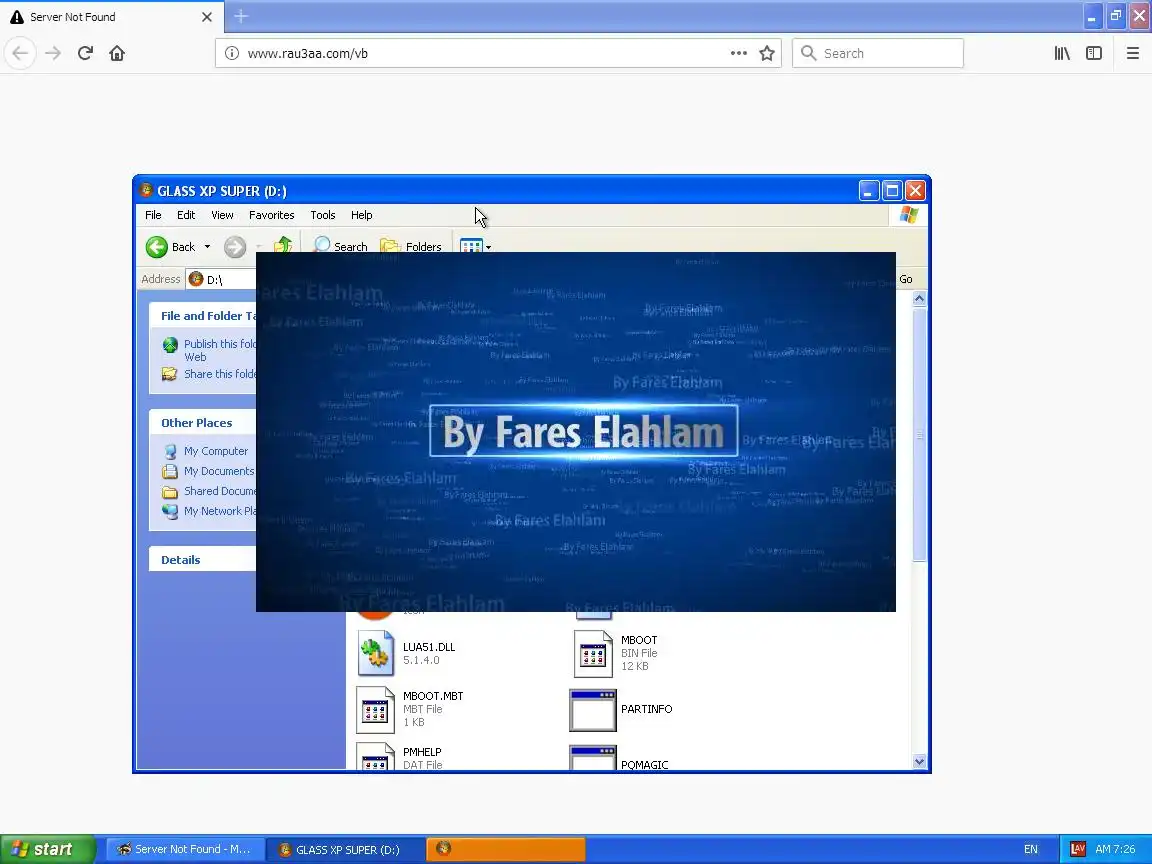Click the Details panel header

203,559
